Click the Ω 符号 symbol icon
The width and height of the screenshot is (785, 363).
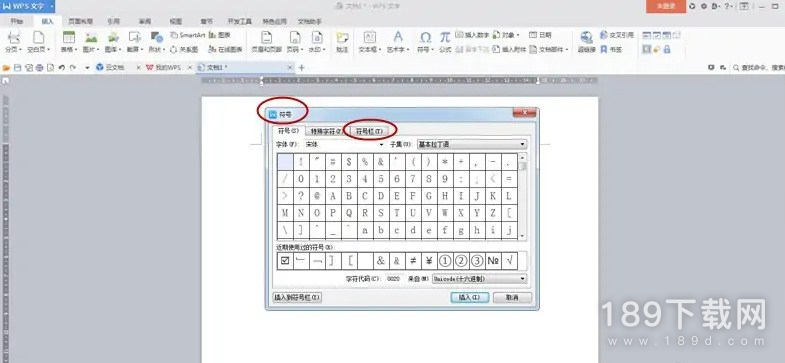426,38
